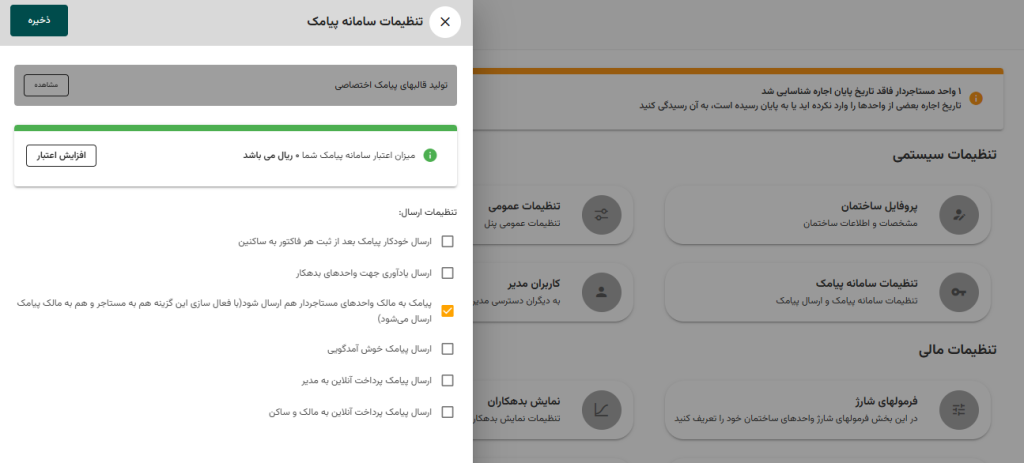Enable automatic SMS after each invoice registration
This screenshot has height=463, width=1024.
pyautogui.click(x=447, y=241)
